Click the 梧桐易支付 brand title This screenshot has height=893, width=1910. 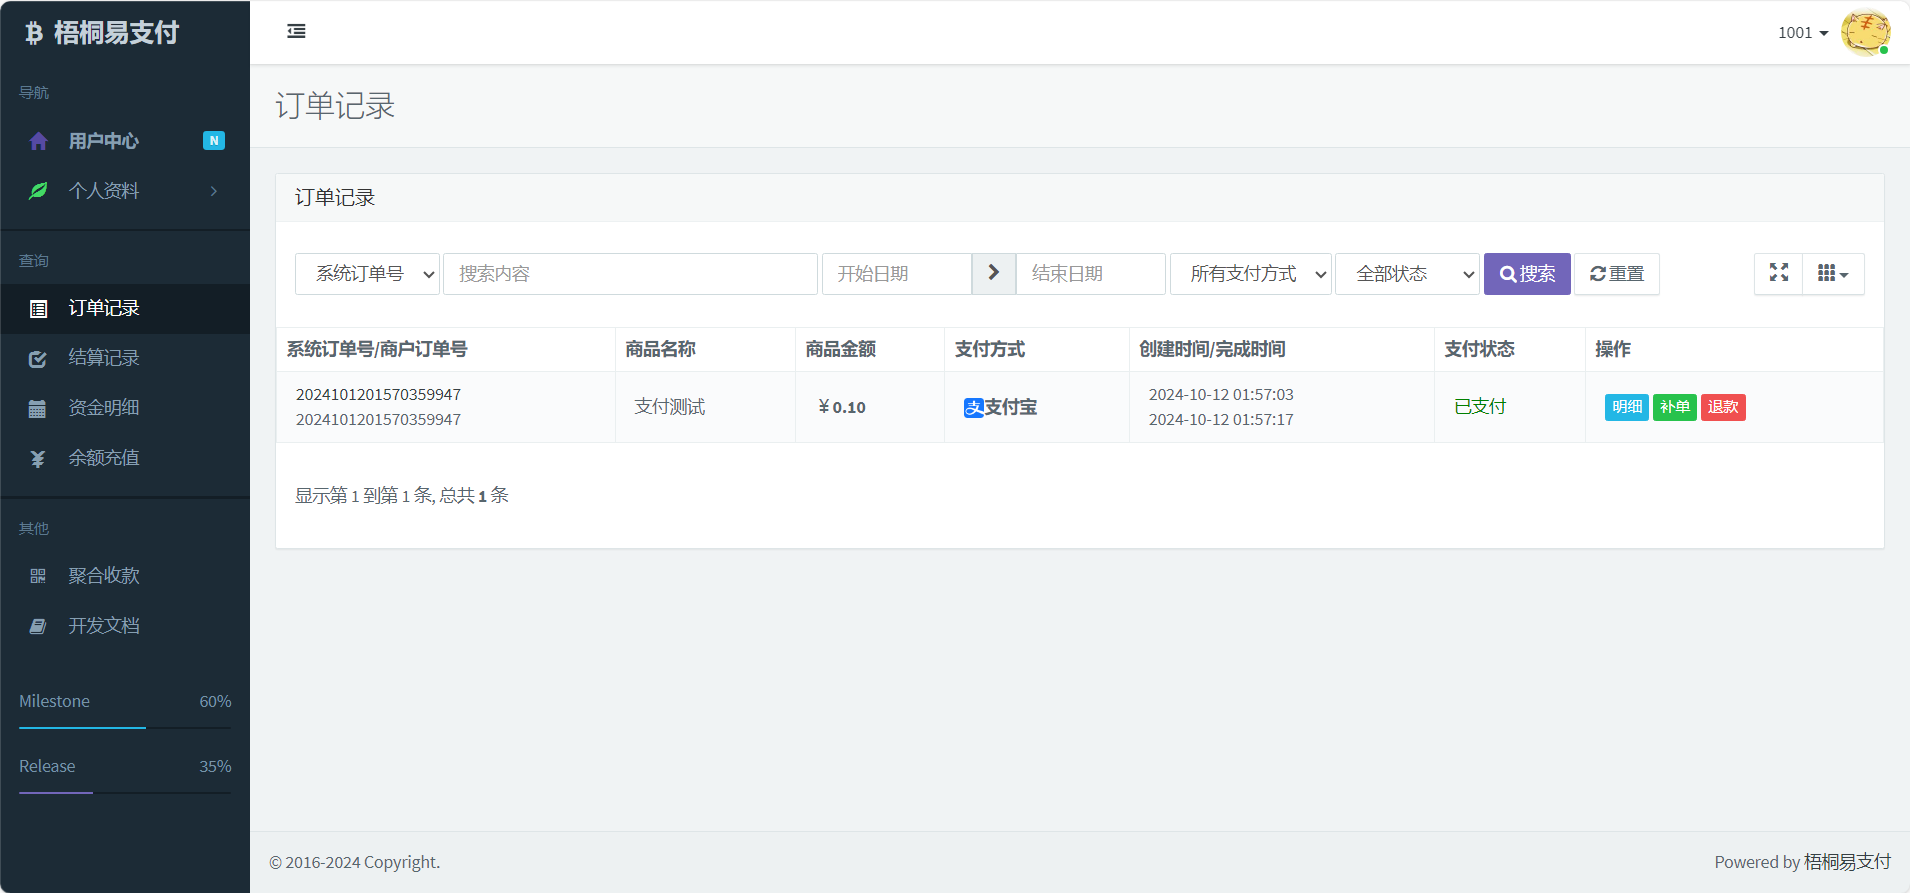pyautogui.click(x=116, y=33)
